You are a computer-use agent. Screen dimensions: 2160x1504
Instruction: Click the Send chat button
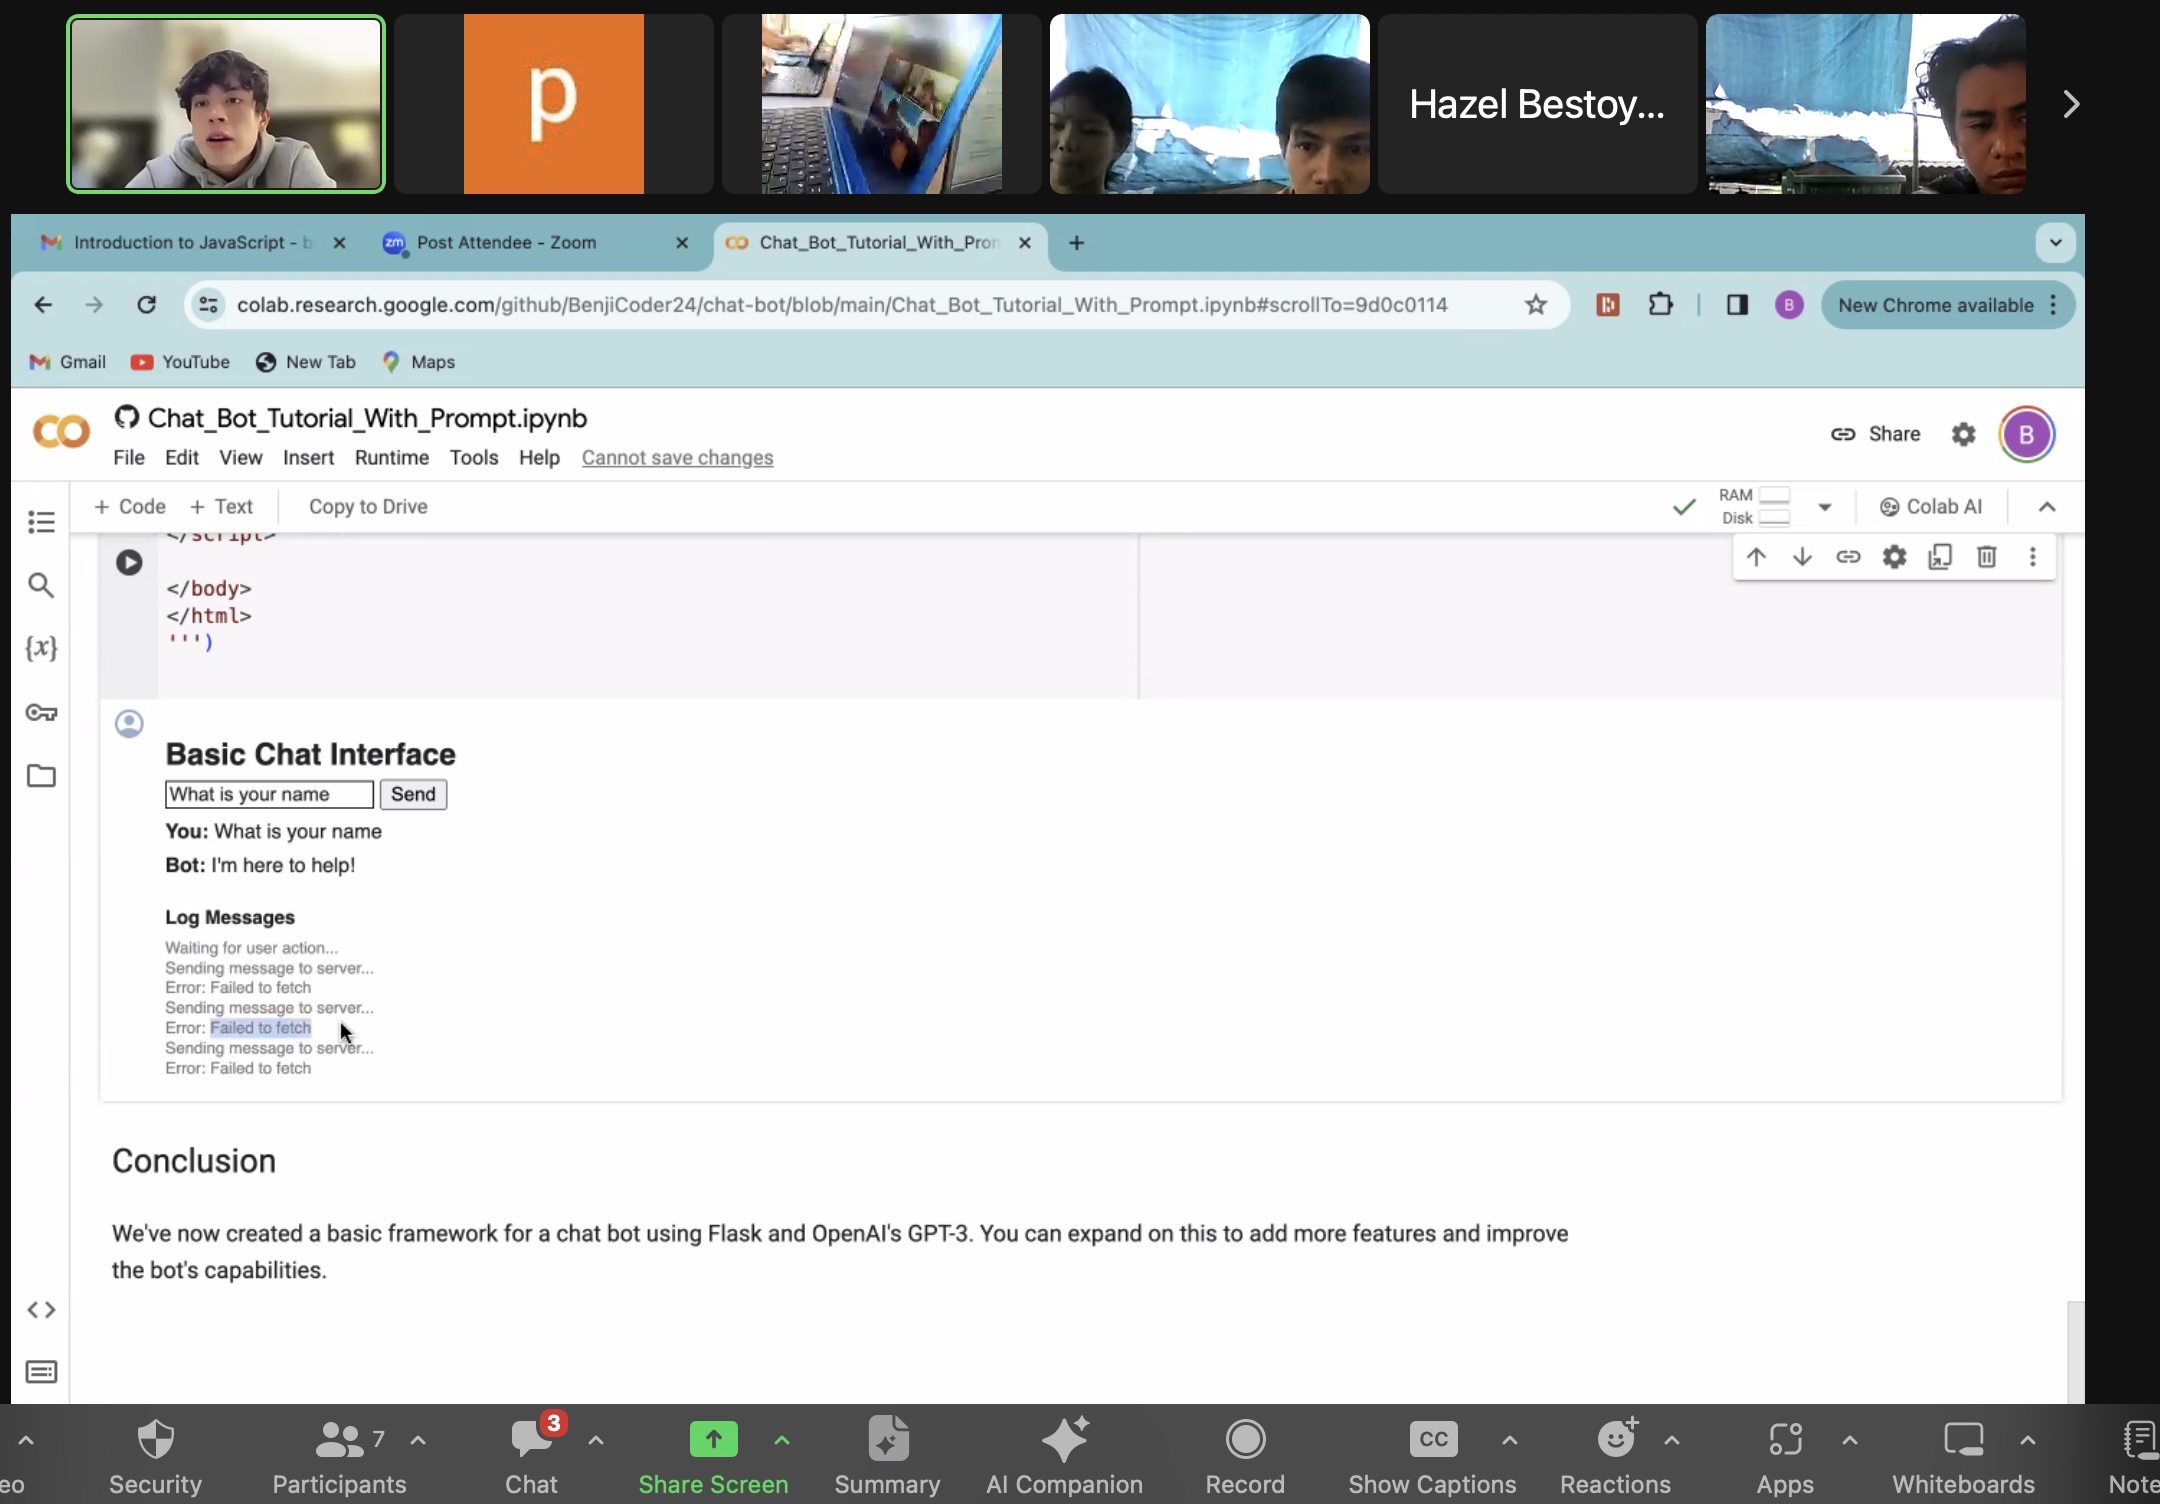tap(413, 794)
